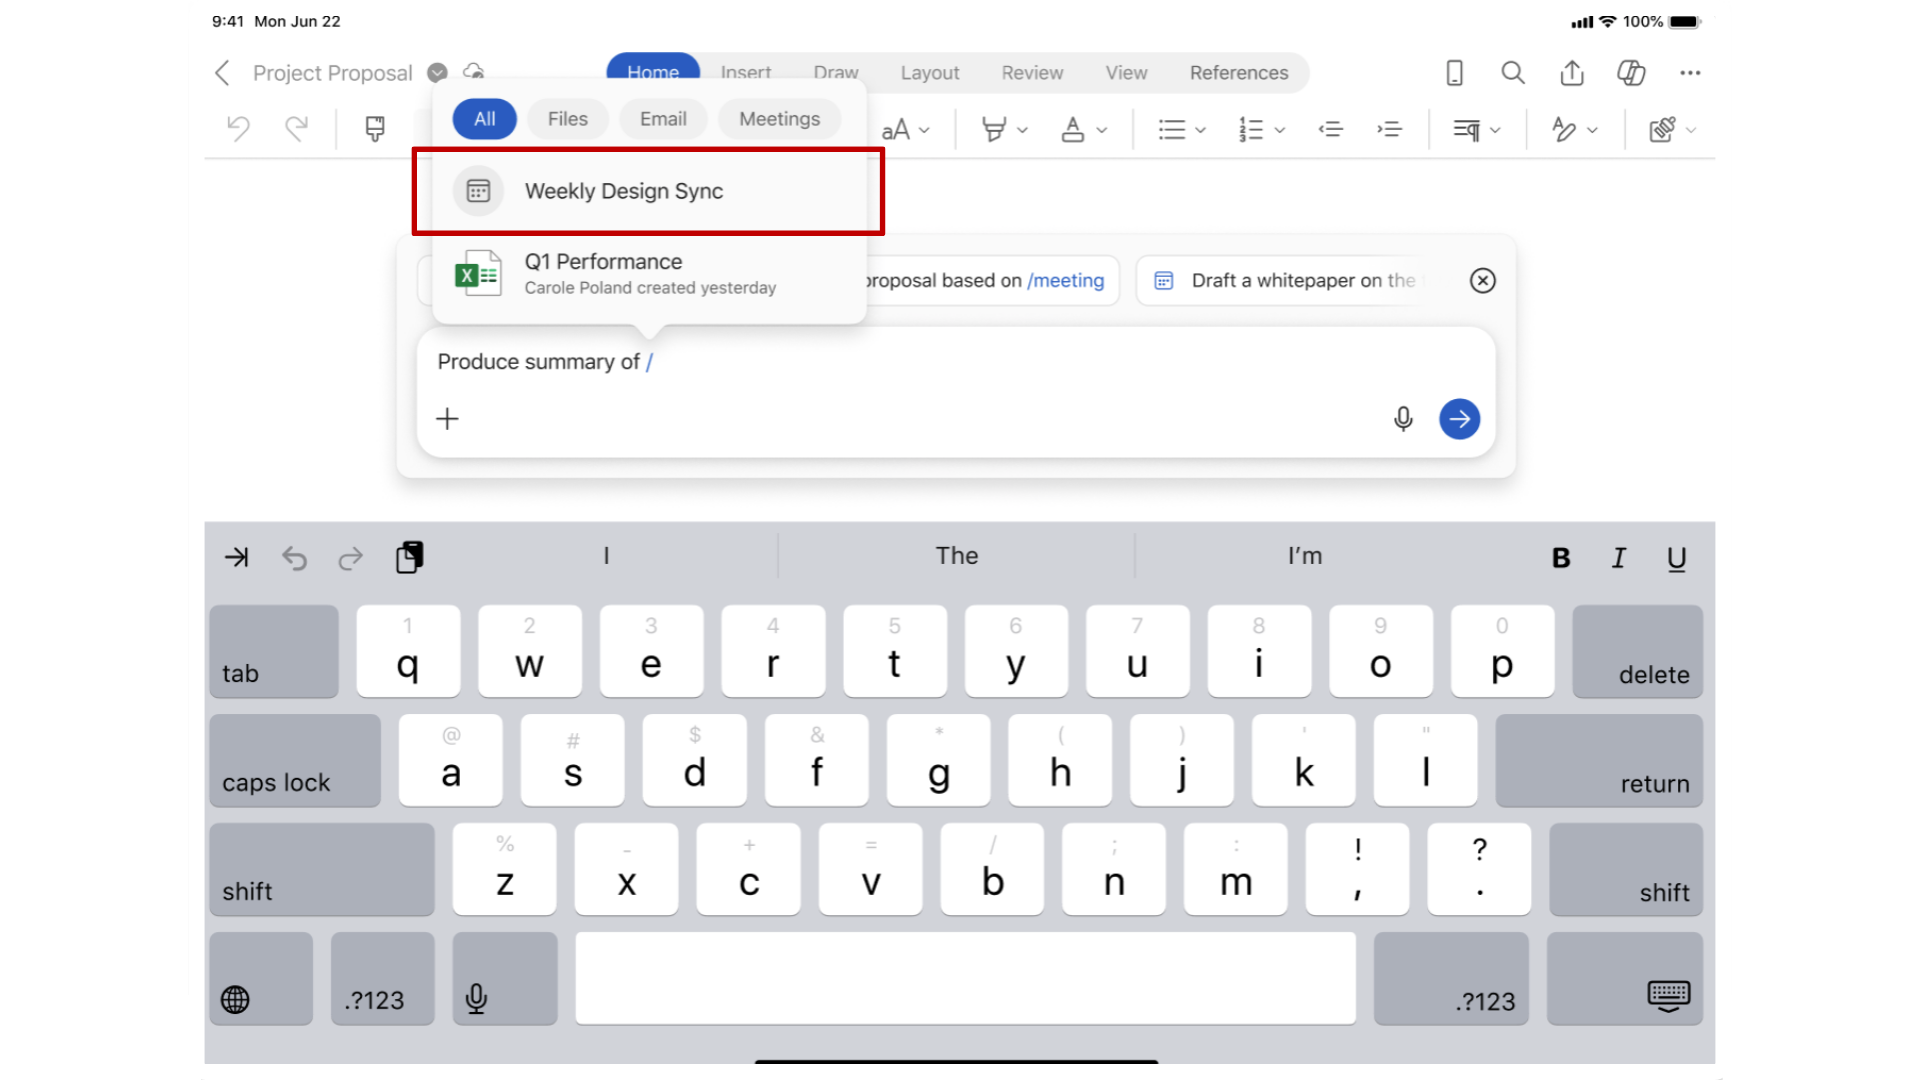Screen dimensions: 1920x1080
Task: Open the Copilot icon in top bar
Action: (x=1631, y=73)
